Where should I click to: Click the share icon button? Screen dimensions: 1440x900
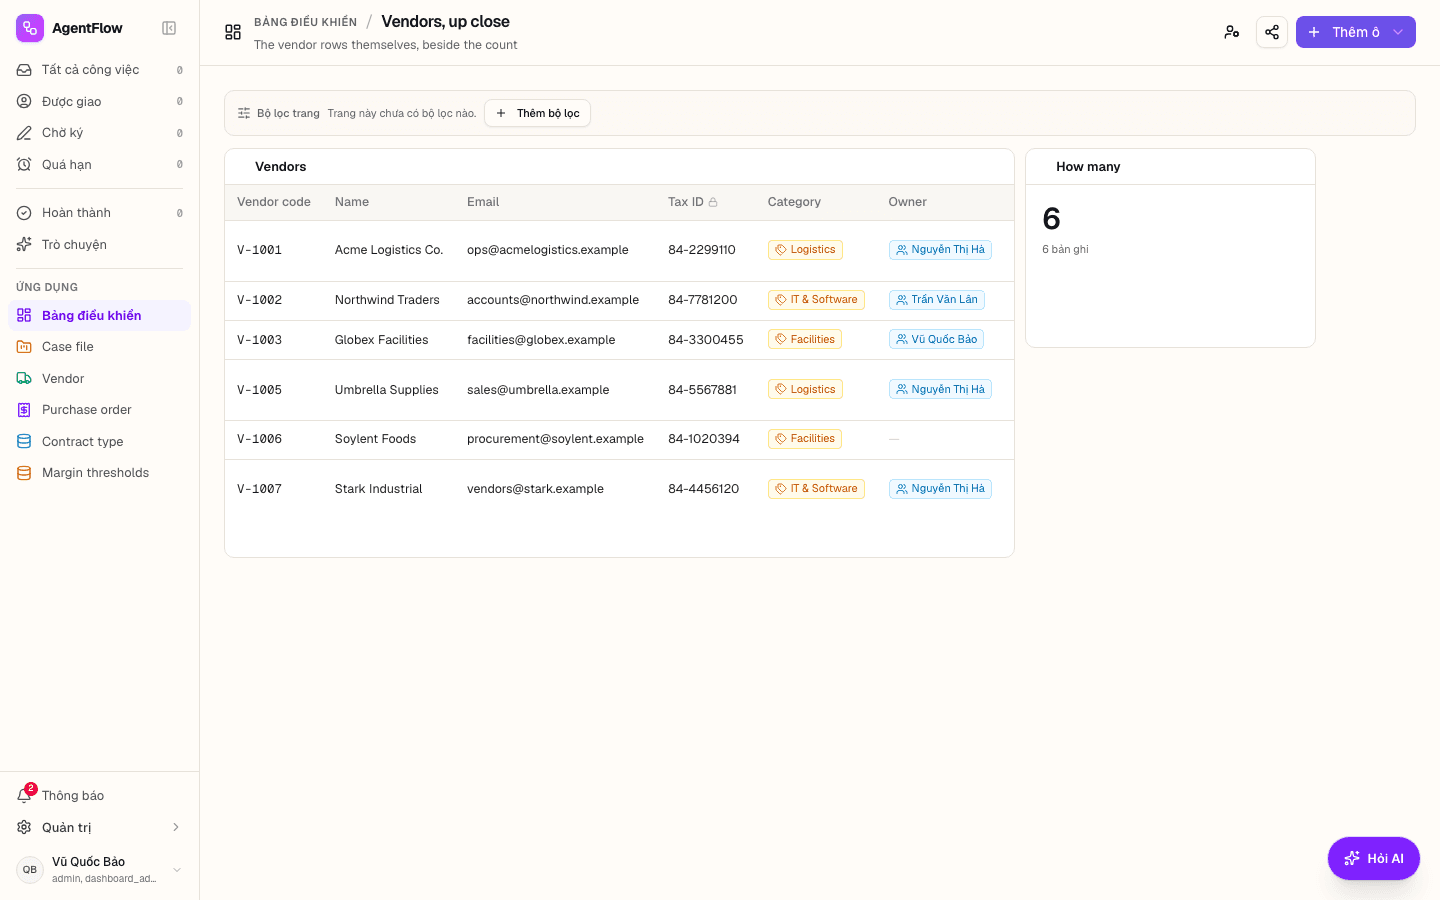[1272, 32]
